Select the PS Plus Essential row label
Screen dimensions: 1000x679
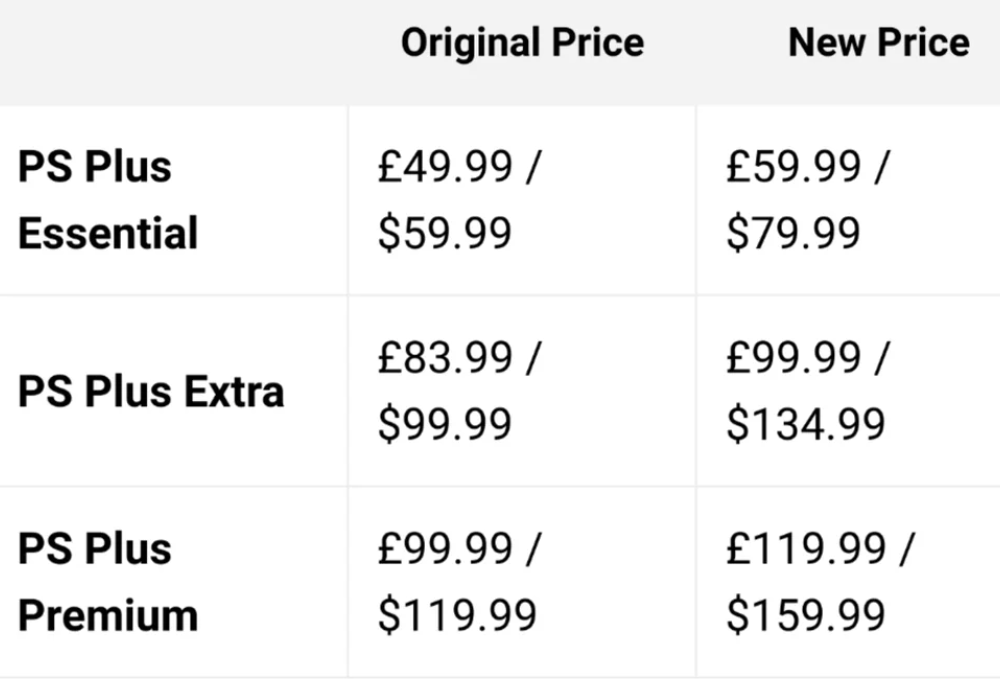(108, 200)
